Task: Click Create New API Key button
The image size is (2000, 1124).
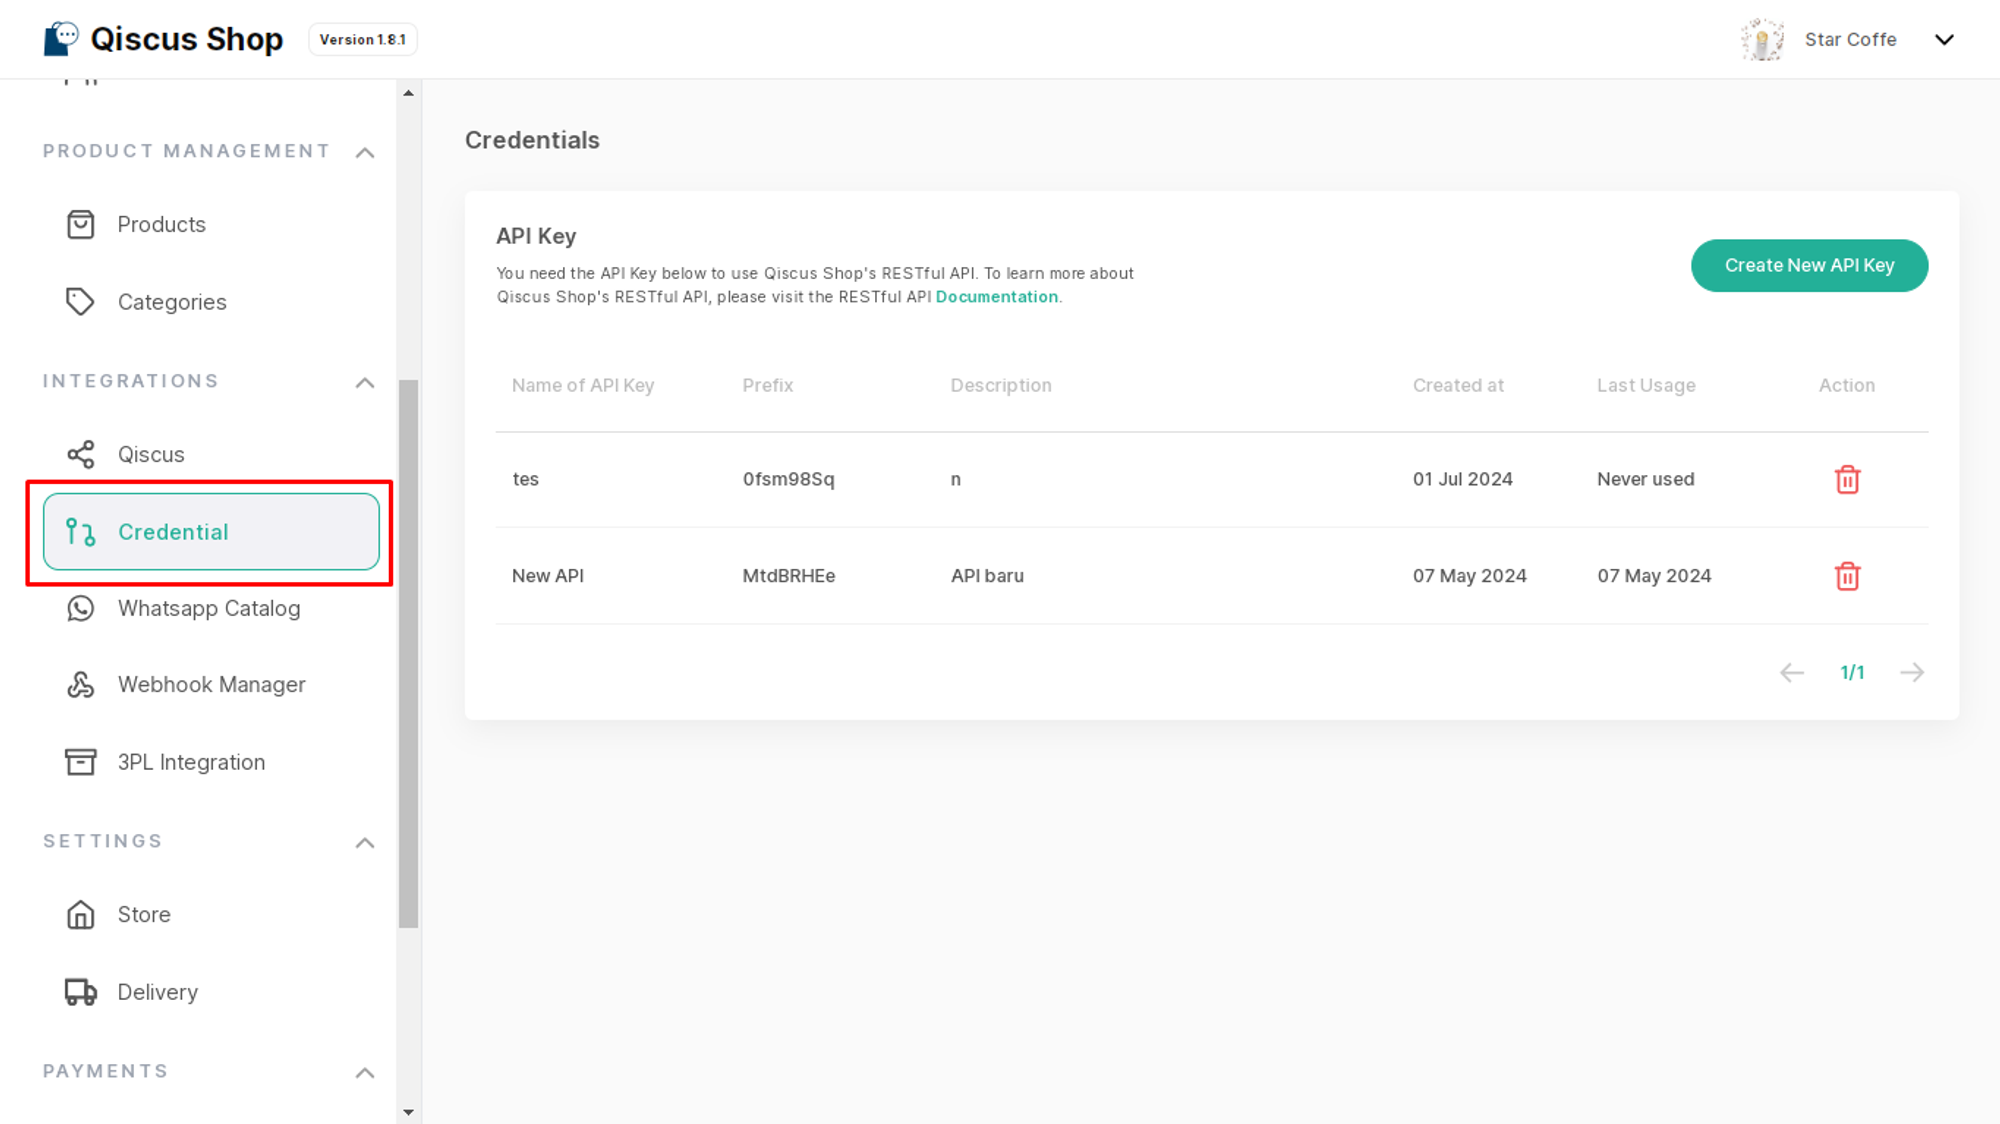Action: [x=1809, y=265]
